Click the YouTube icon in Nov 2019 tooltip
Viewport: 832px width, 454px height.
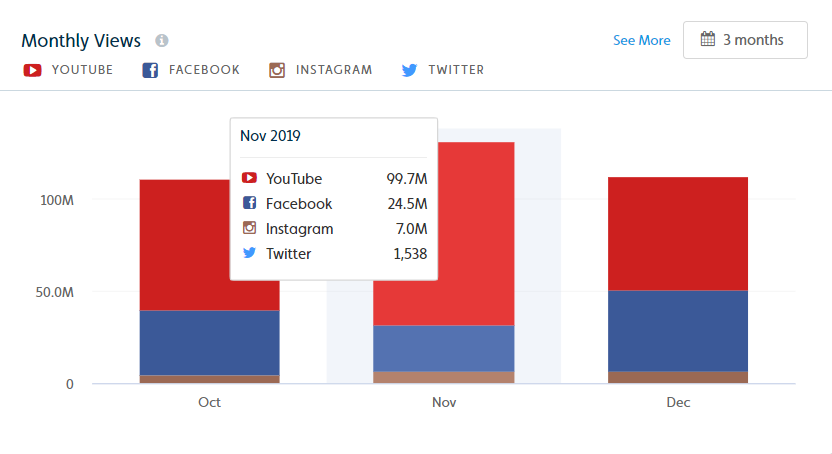tap(249, 178)
